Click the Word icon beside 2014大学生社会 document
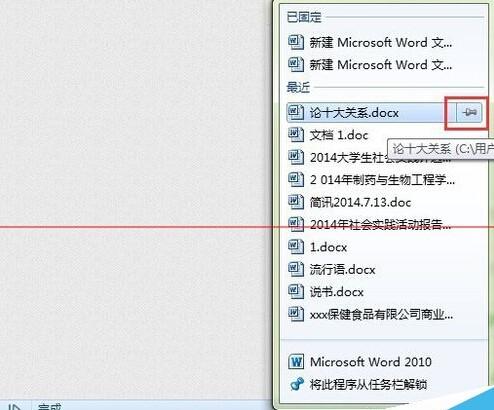This screenshot has height=410, width=494. (x=296, y=157)
